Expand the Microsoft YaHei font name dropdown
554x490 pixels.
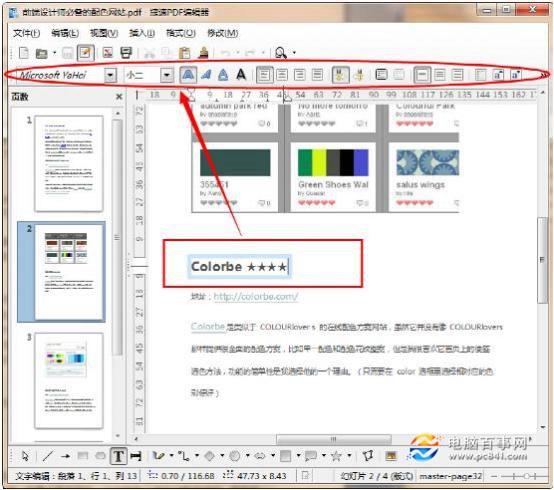110,75
